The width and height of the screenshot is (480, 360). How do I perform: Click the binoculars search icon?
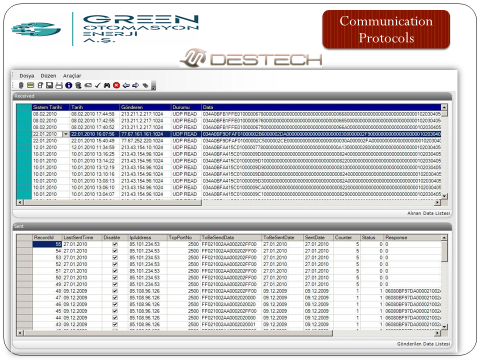click(107, 85)
